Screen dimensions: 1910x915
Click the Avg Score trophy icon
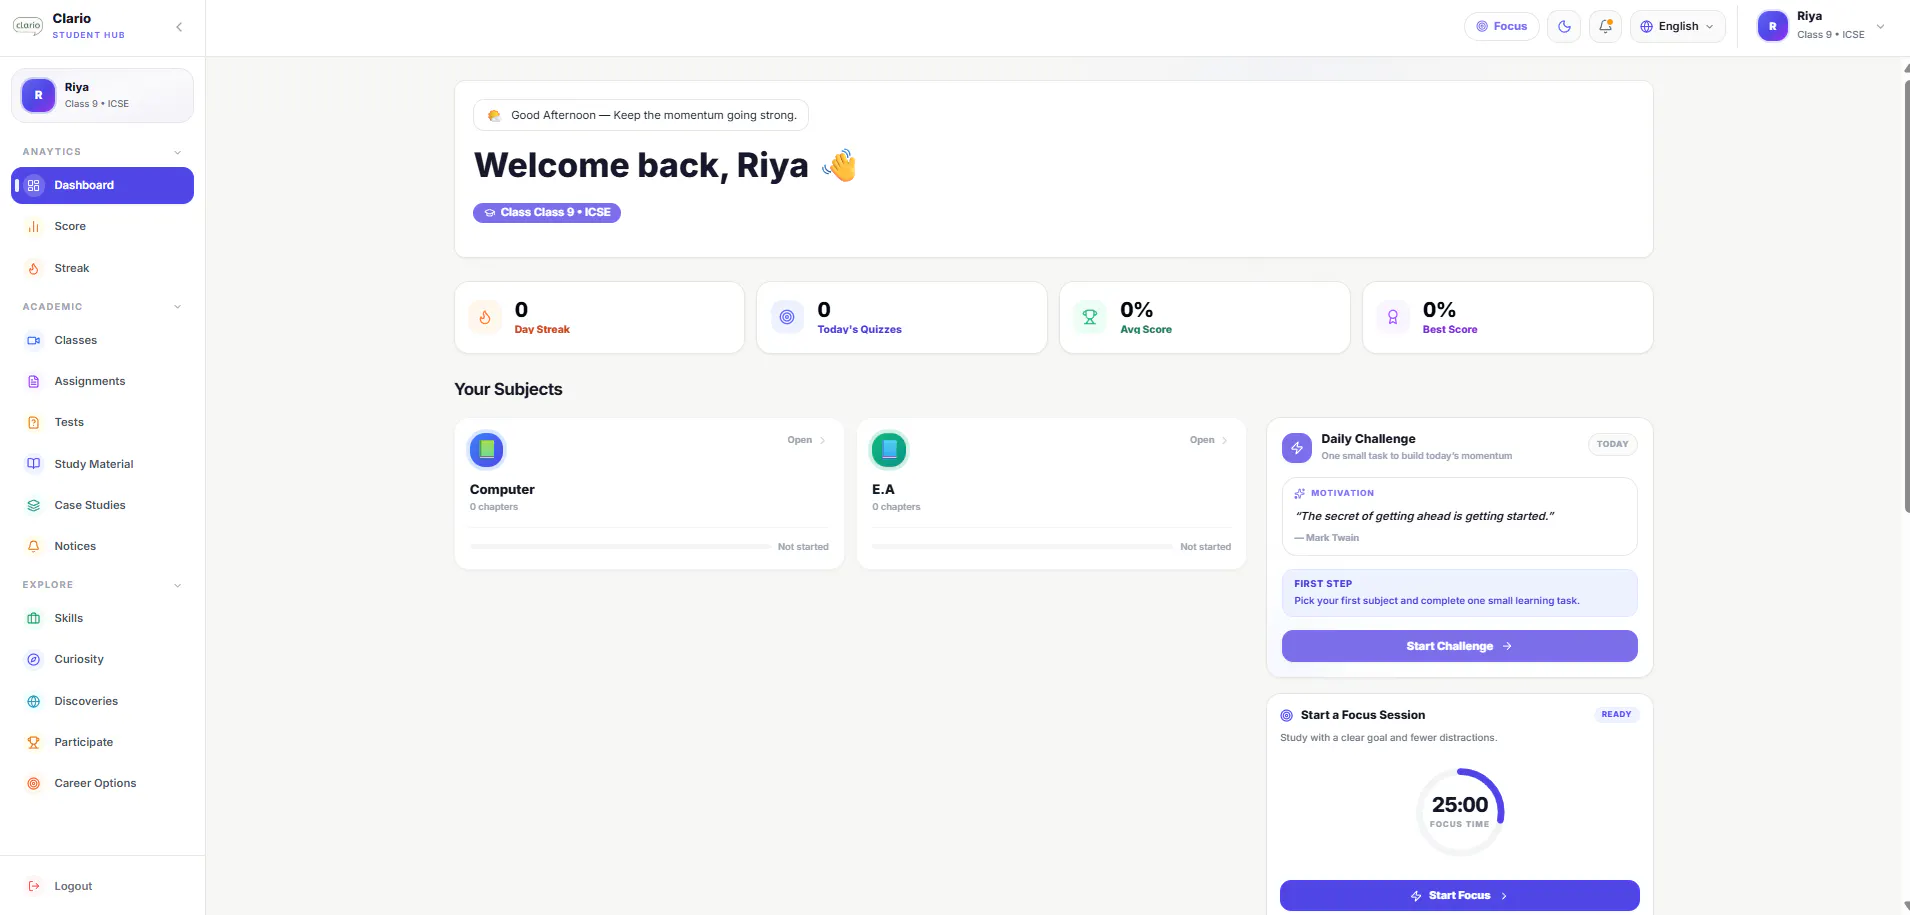1090,317
